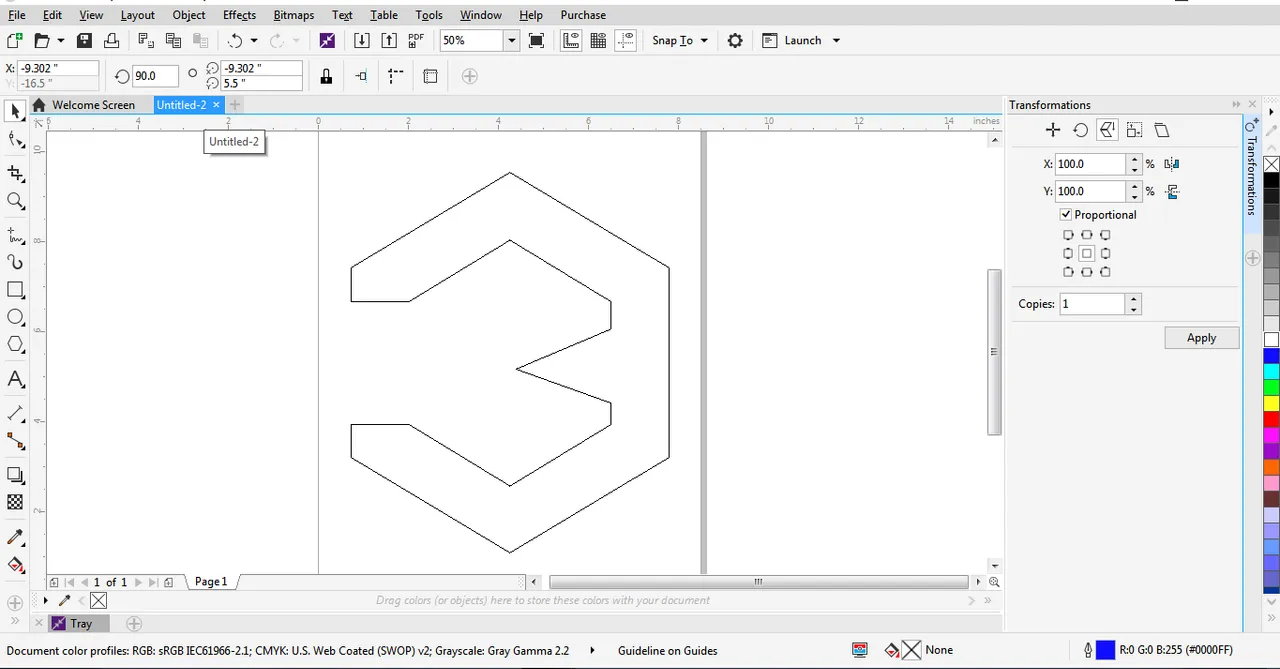Open the Layout menu
Image resolution: width=1280 pixels, height=669 pixels.
[x=138, y=15]
